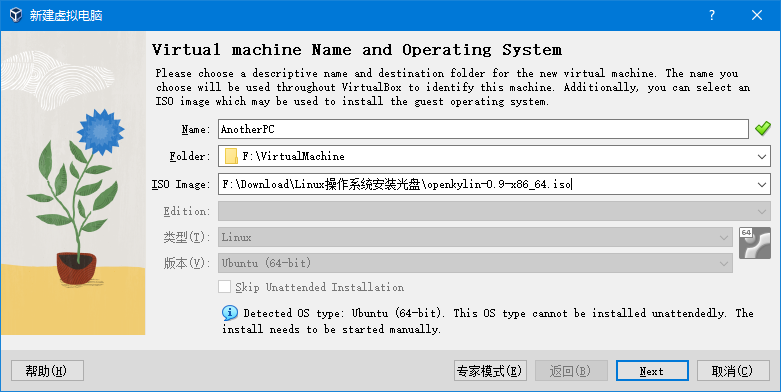The height and width of the screenshot is (392, 781).
Task: Open the Folder dropdown arrow
Action: pyautogui.click(x=762, y=156)
